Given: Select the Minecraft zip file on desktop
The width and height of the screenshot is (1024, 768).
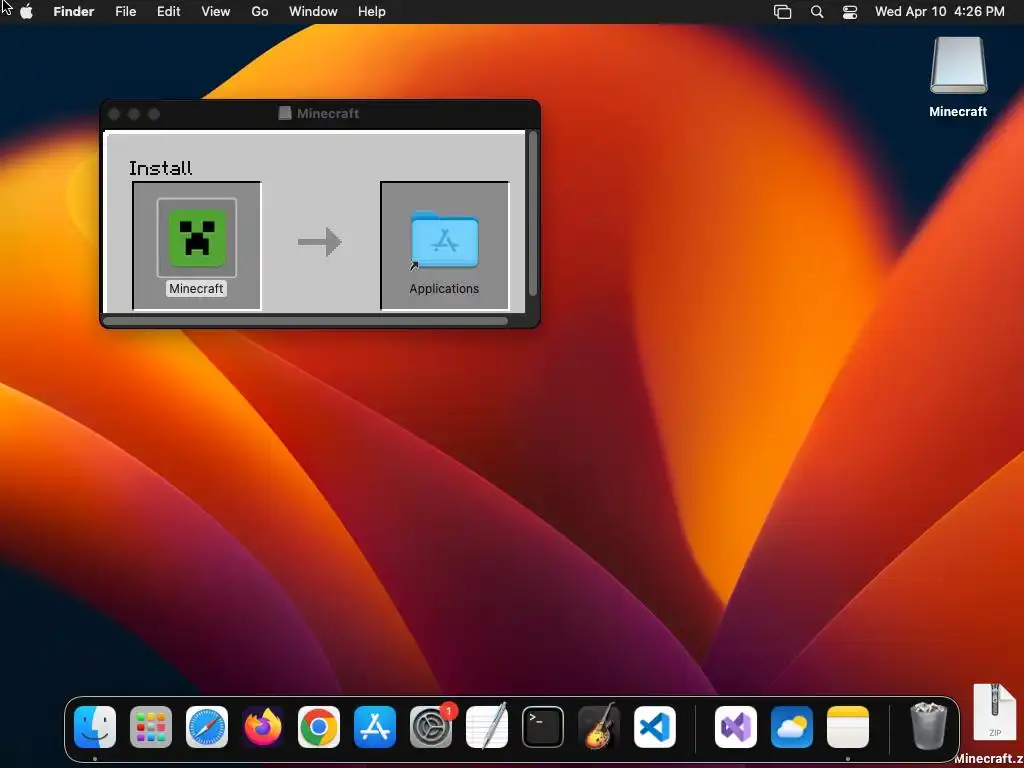Looking at the screenshot, I should click(994, 712).
